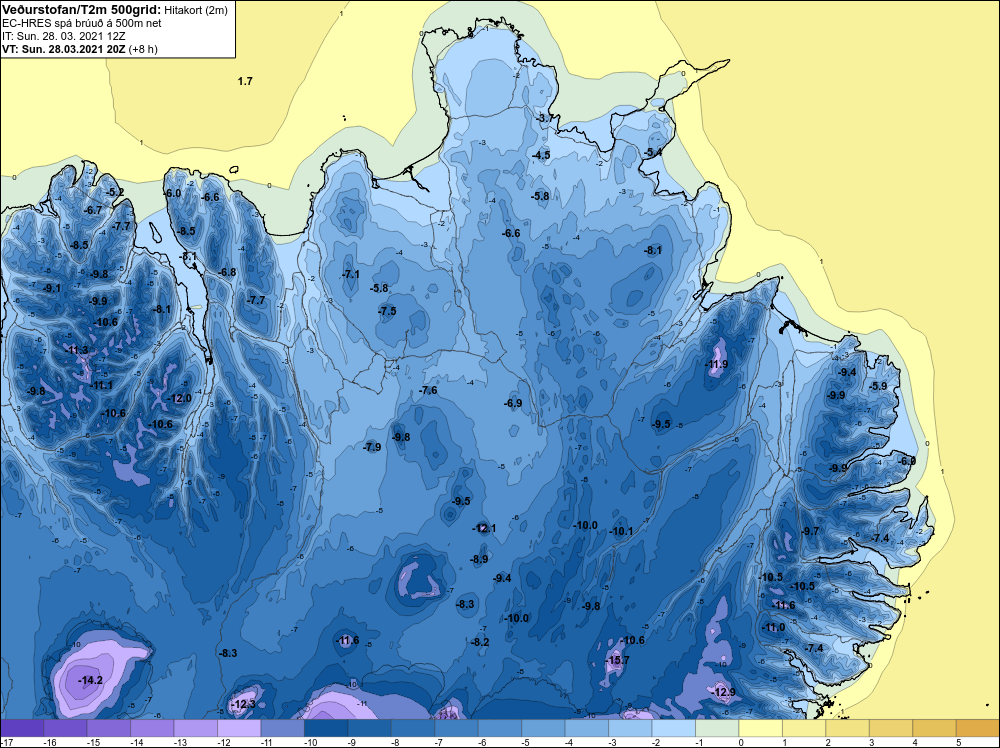Select the orange legend swatch labeled 5
This screenshot has width=1000, height=748.
pyautogui.click(x=977, y=728)
